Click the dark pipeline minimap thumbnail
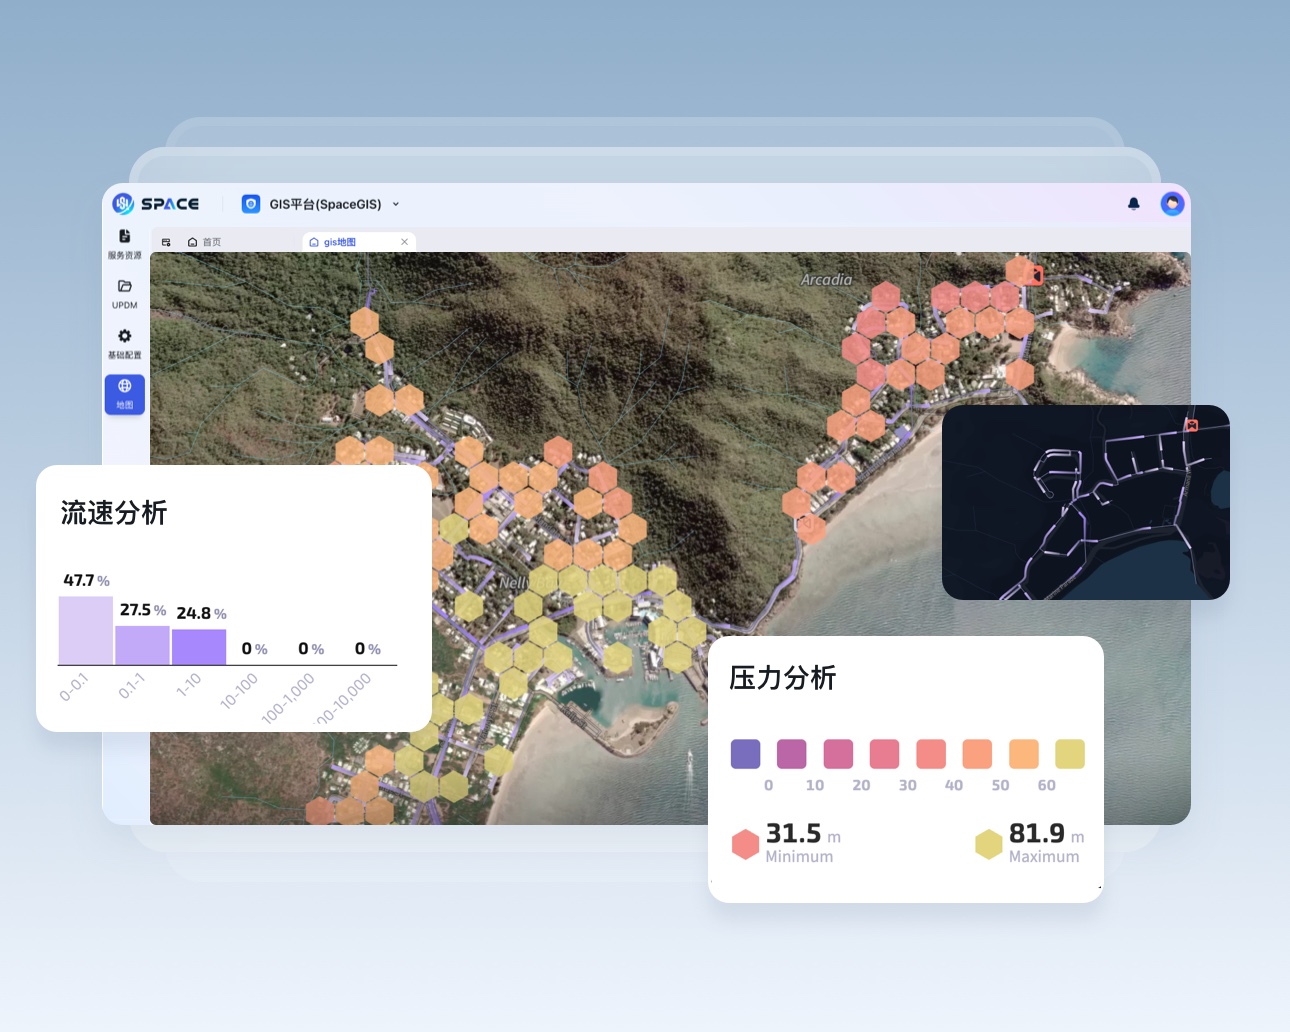This screenshot has width=1290, height=1032. click(1085, 502)
